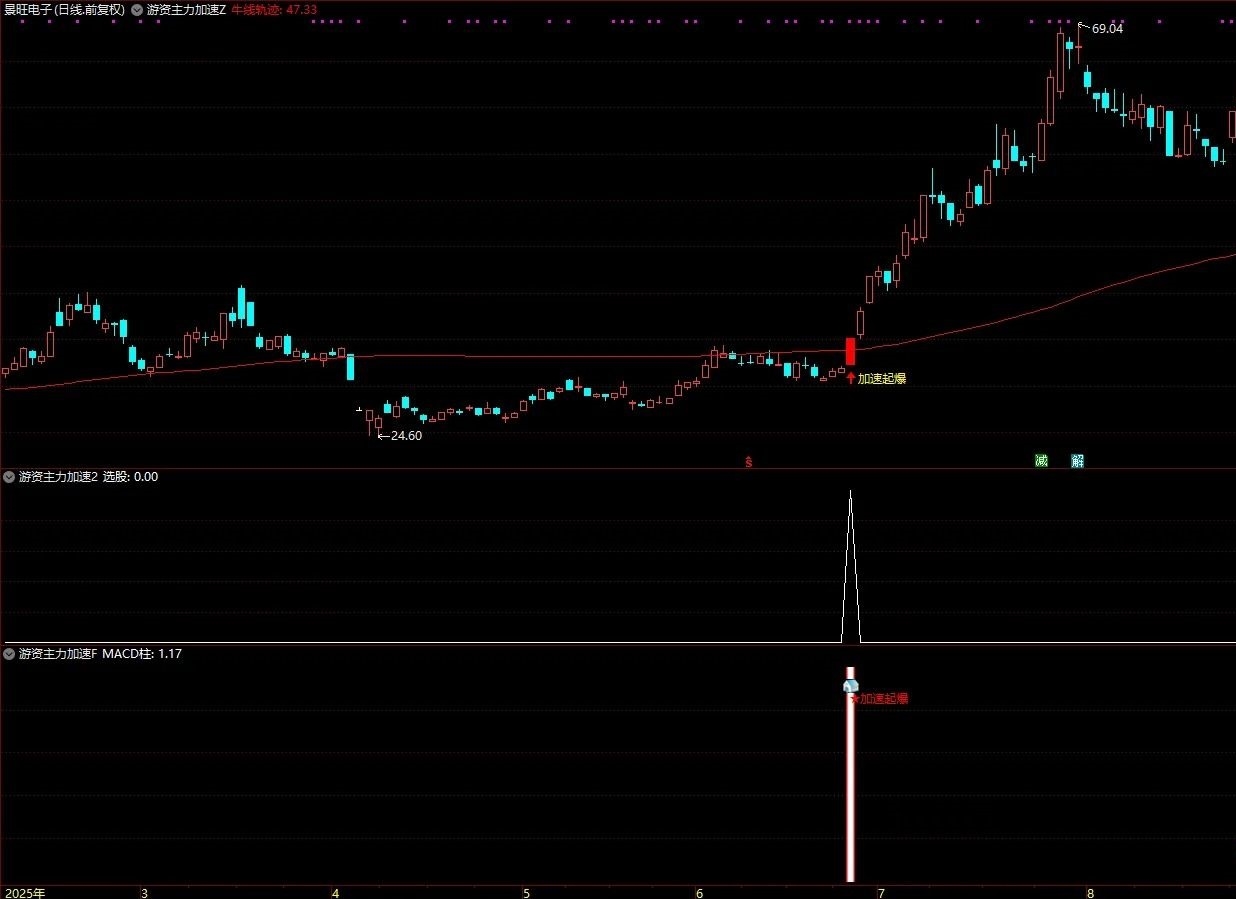This screenshot has height=899, width=1236.
Task: Click the green 减 event marker
Action: click(1041, 461)
